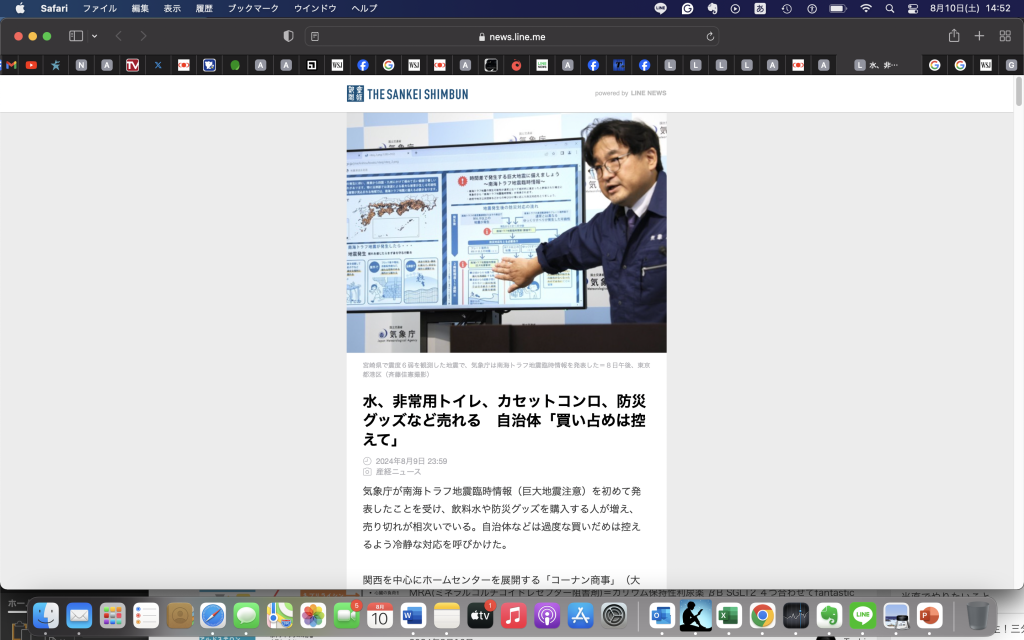Viewport: 1024px width, 640px height.
Task: Click the battery status indicator
Action: click(837, 9)
